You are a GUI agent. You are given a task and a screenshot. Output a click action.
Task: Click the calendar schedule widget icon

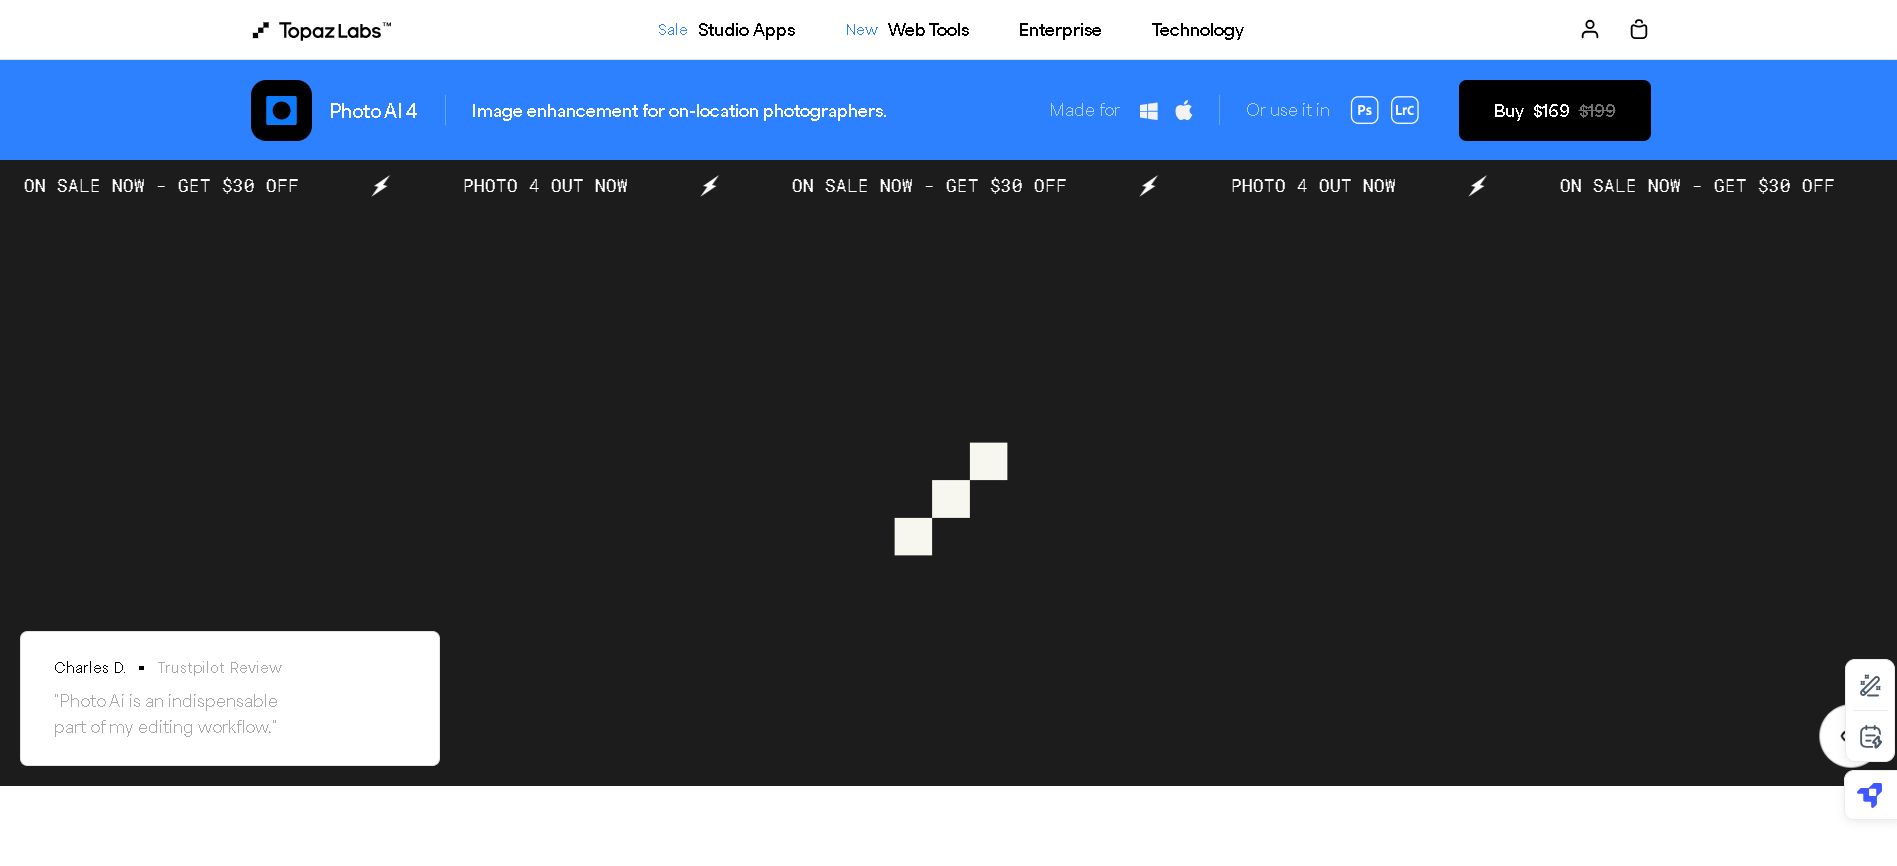point(1870,737)
